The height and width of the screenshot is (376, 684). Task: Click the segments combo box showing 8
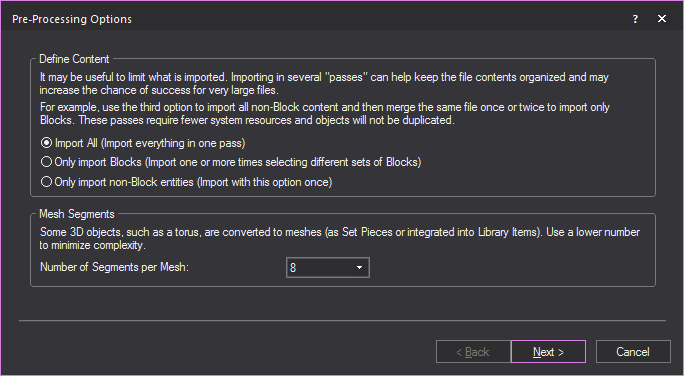coord(328,267)
